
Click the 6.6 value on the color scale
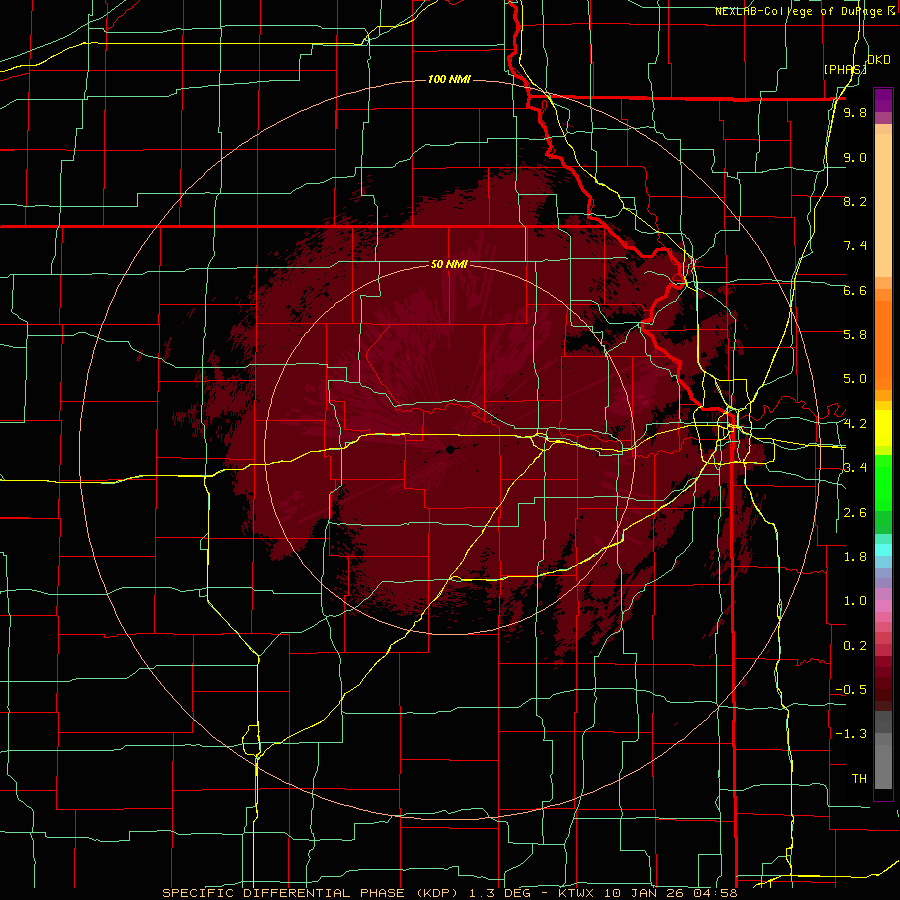coord(855,290)
